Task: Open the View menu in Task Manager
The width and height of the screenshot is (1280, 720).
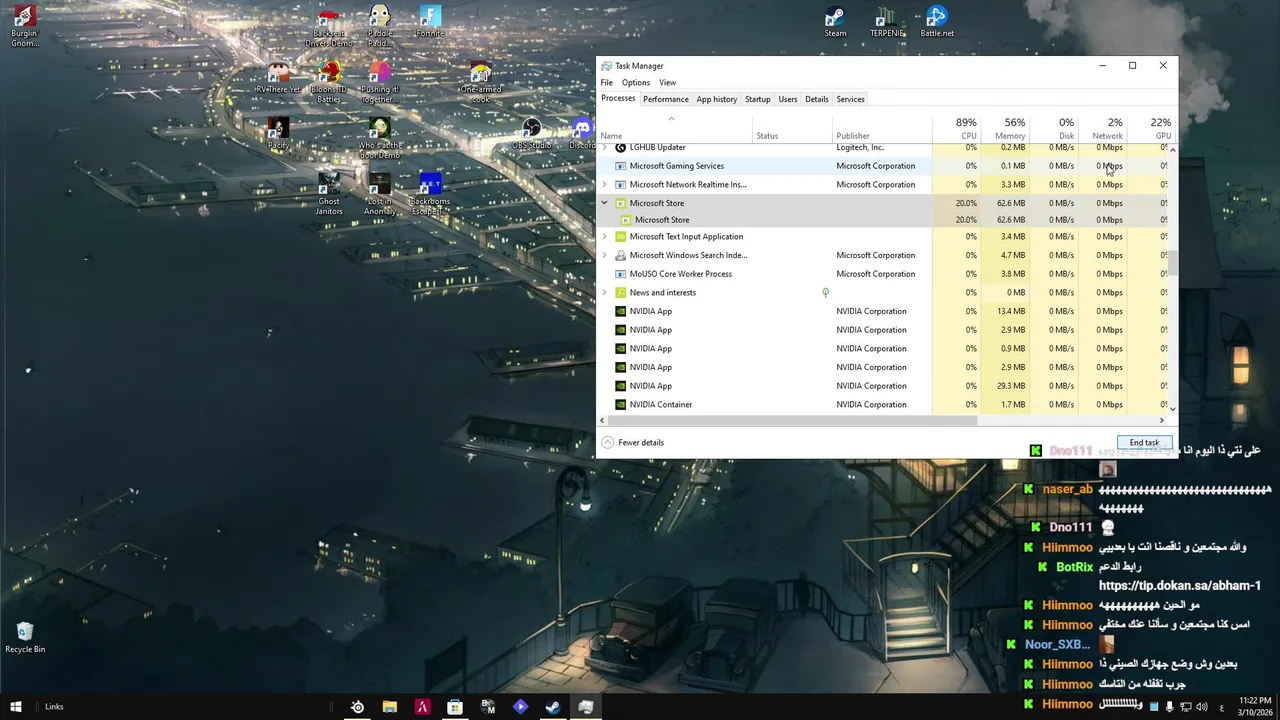Action: [667, 83]
